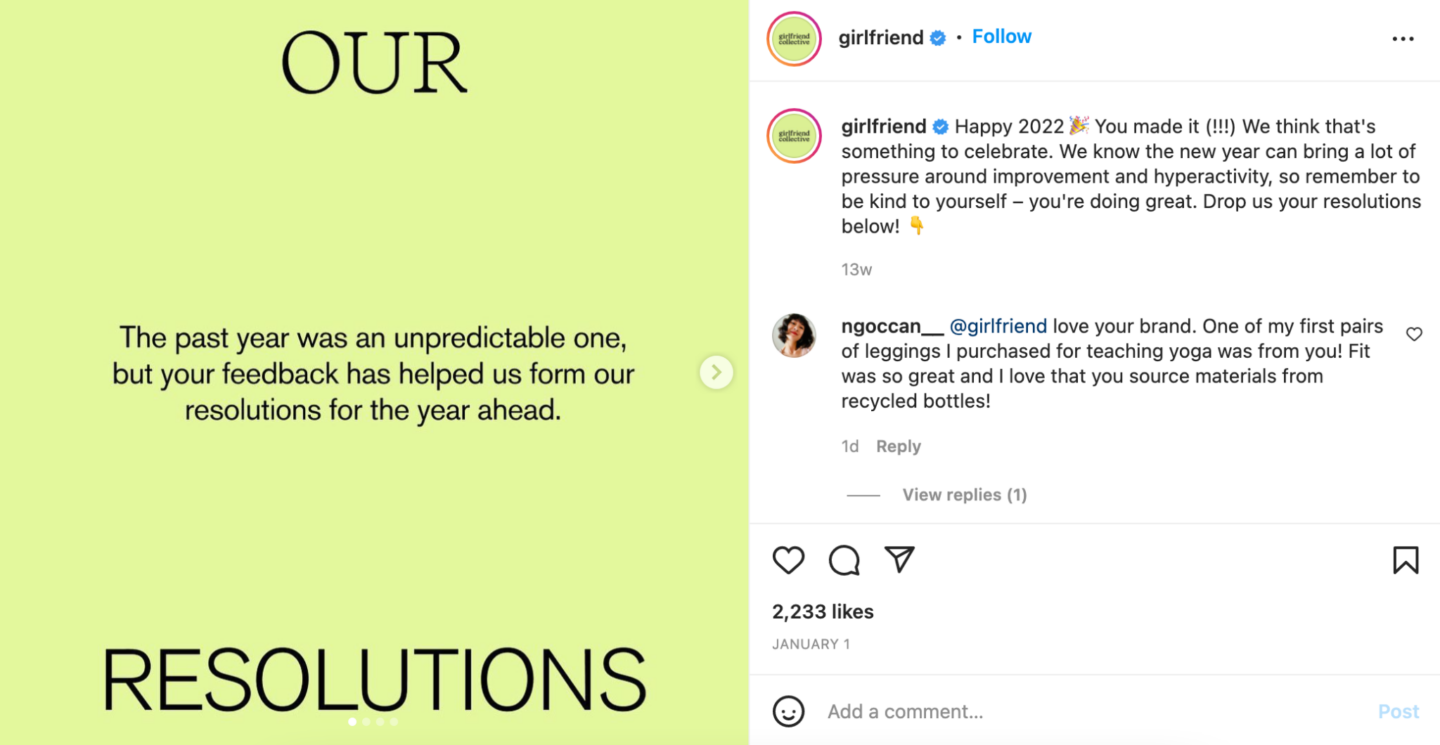Like ngoccan__'s comment with small heart
Screen dimensions: 1440x745
pyautogui.click(x=1414, y=334)
